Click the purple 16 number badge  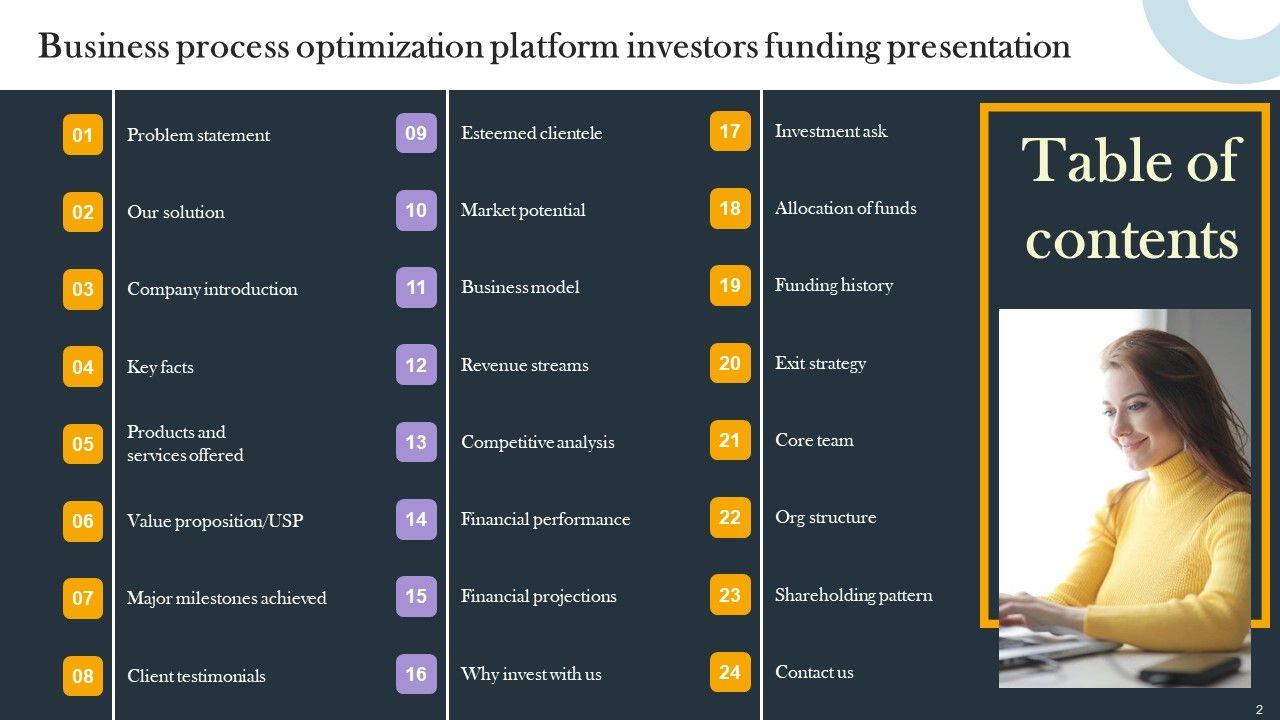pyautogui.click(x=416, y=674)
